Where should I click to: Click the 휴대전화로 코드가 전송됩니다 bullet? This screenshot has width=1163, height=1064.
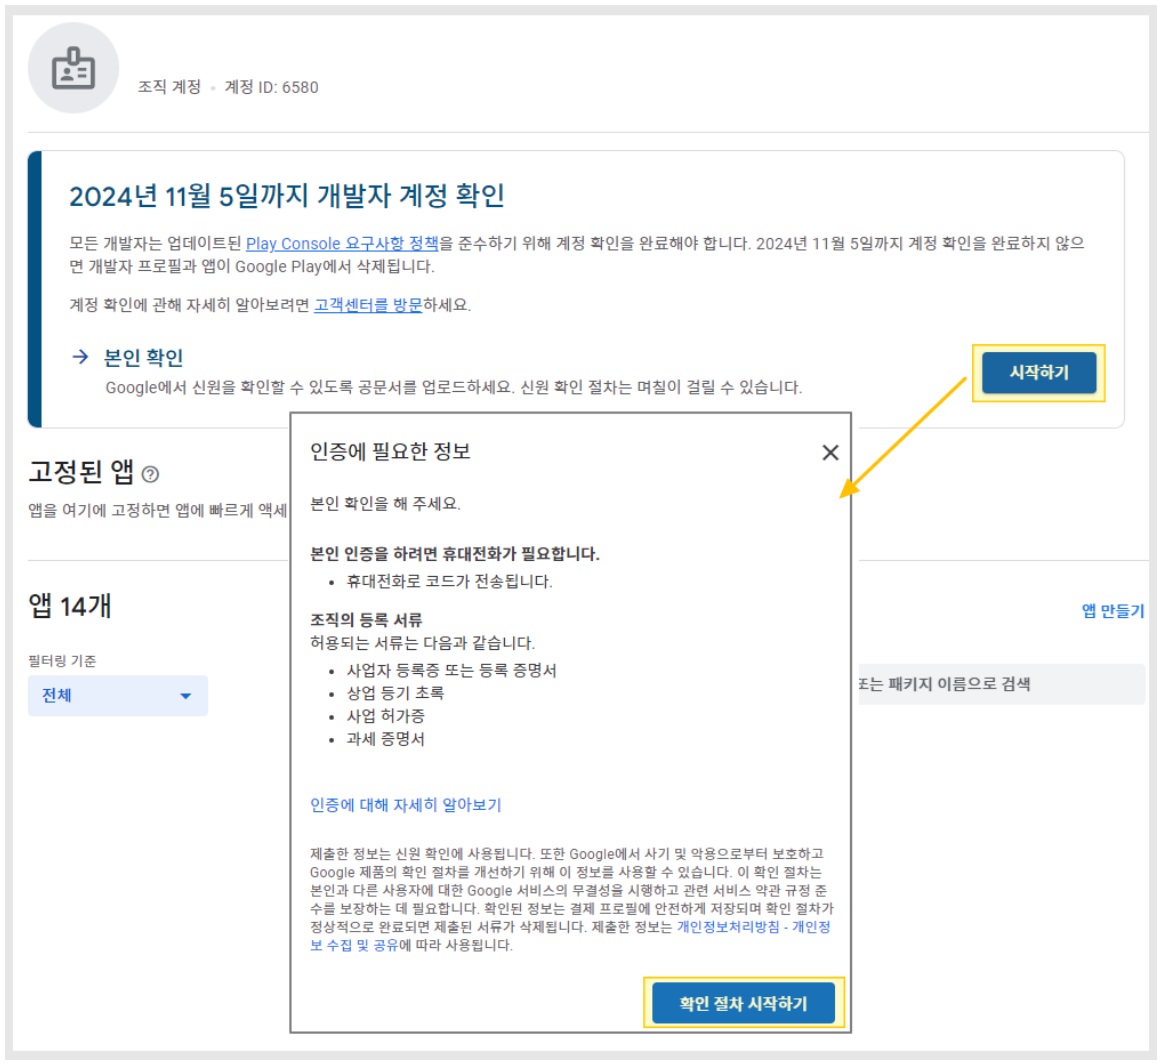coord(449,581)
